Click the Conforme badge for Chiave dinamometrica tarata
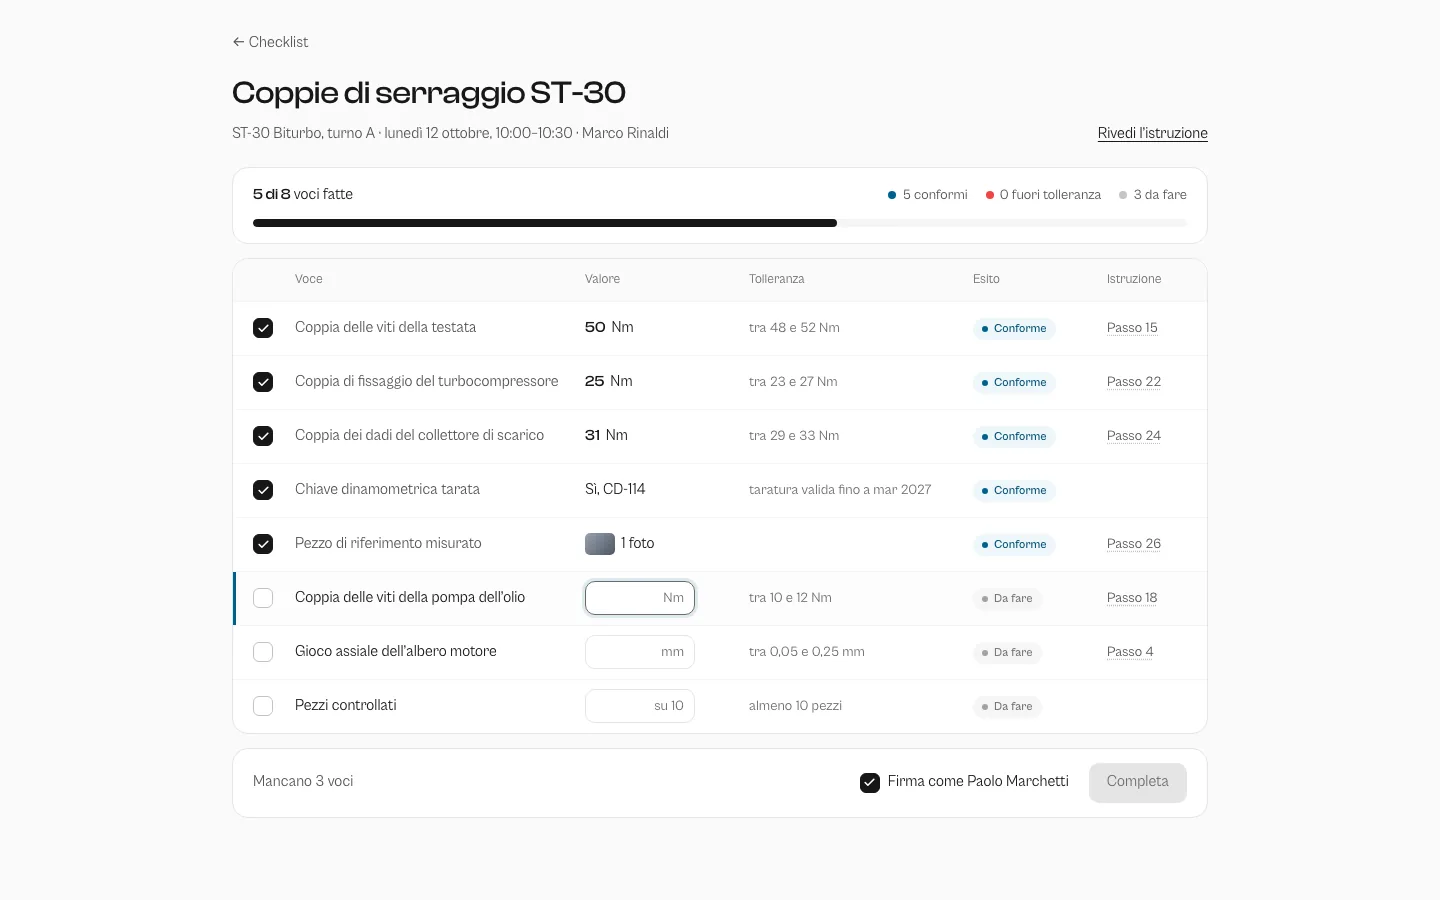The image size is (1440, 900). point(1014,490)
